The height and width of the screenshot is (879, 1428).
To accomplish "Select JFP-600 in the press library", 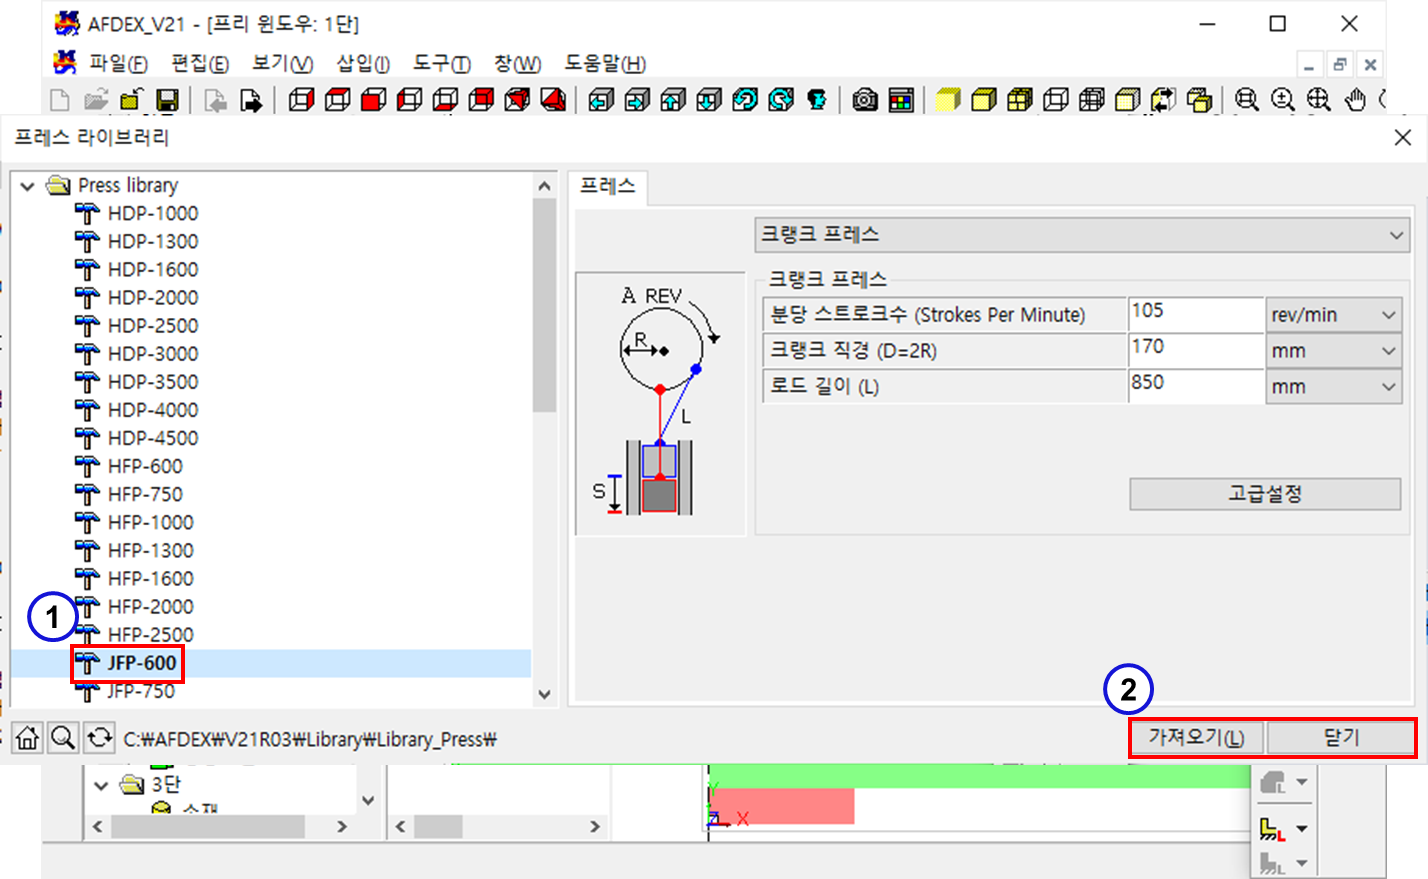I will (x=141, y=663).
